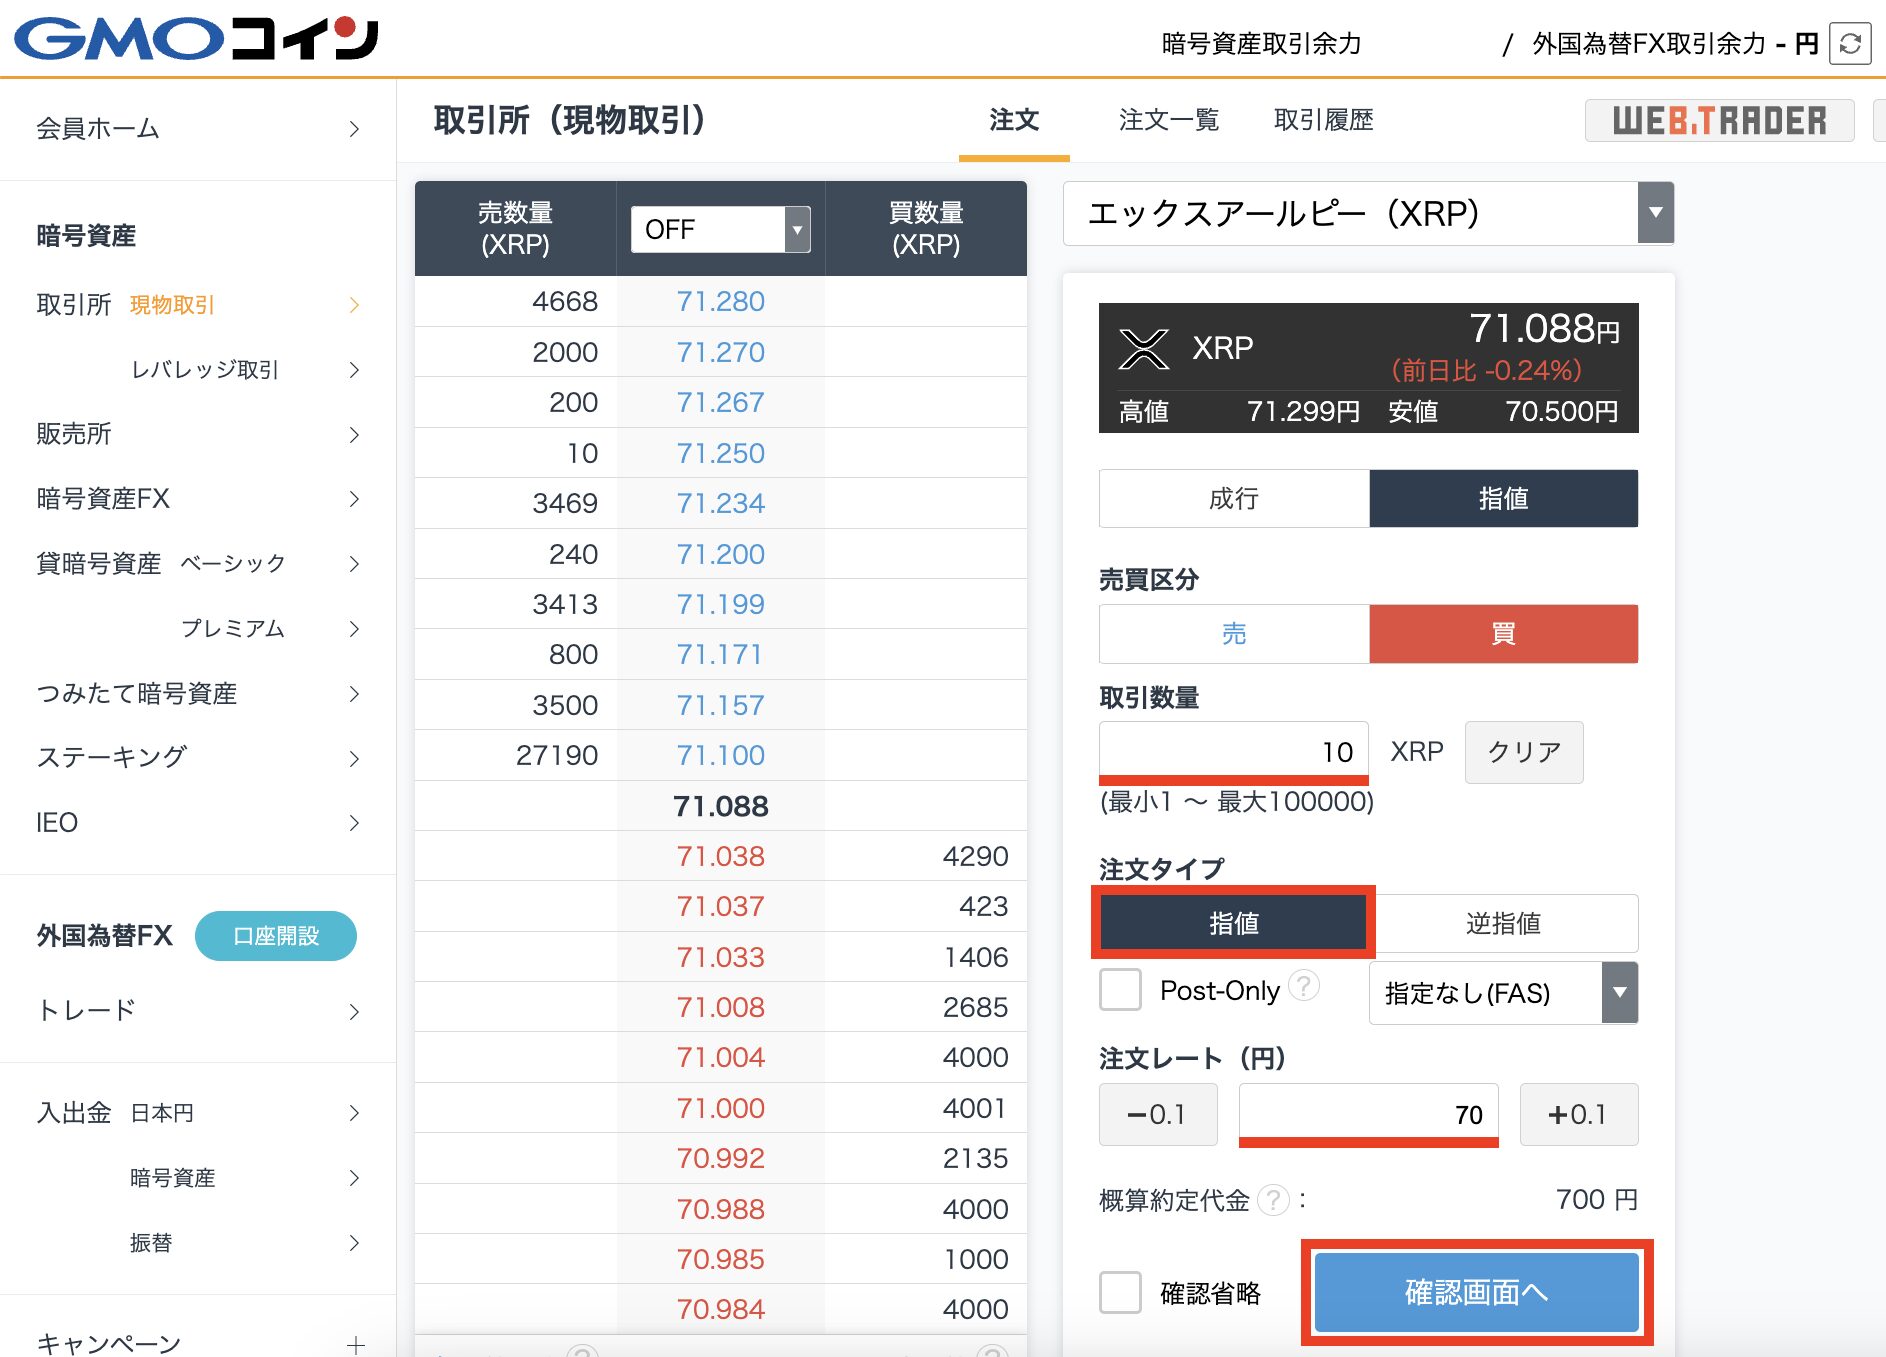1886x1357 pixels.
Task: Click the Post-Only help question icon
Action: click(1304, 990)
